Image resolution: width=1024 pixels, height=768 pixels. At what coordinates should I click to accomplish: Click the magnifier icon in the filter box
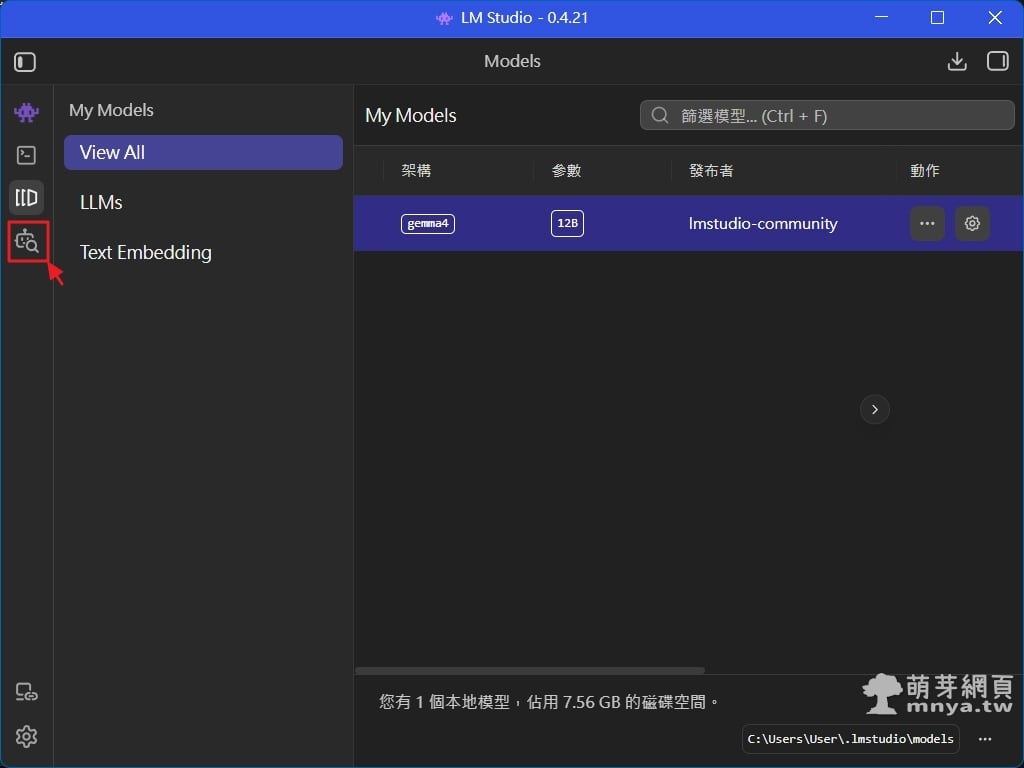(x=660, y=116)
